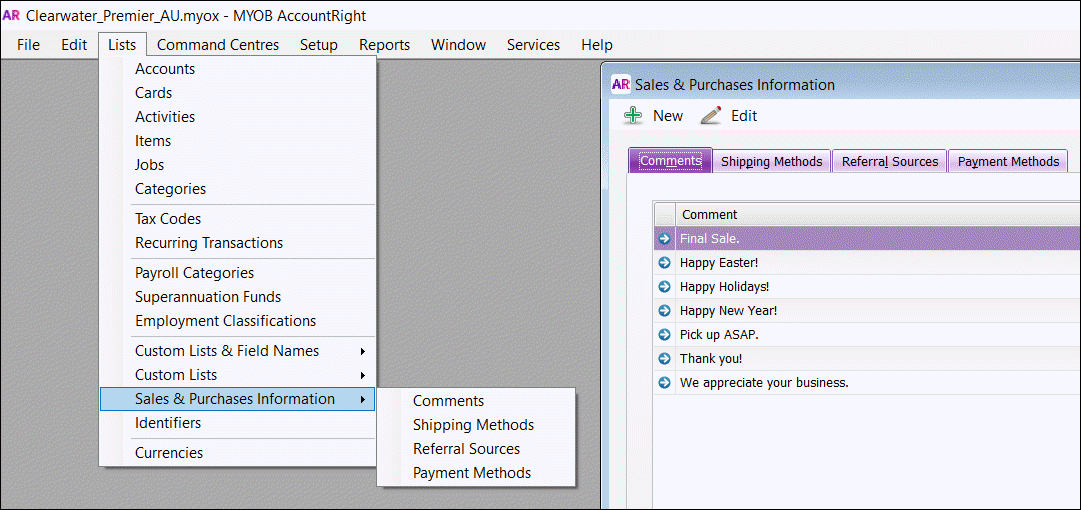This screenshot has width=1081, height=510.
Task: Select 'We appreciate your business.' comment row
Action: pyautogui.click(x=867, y=382)
